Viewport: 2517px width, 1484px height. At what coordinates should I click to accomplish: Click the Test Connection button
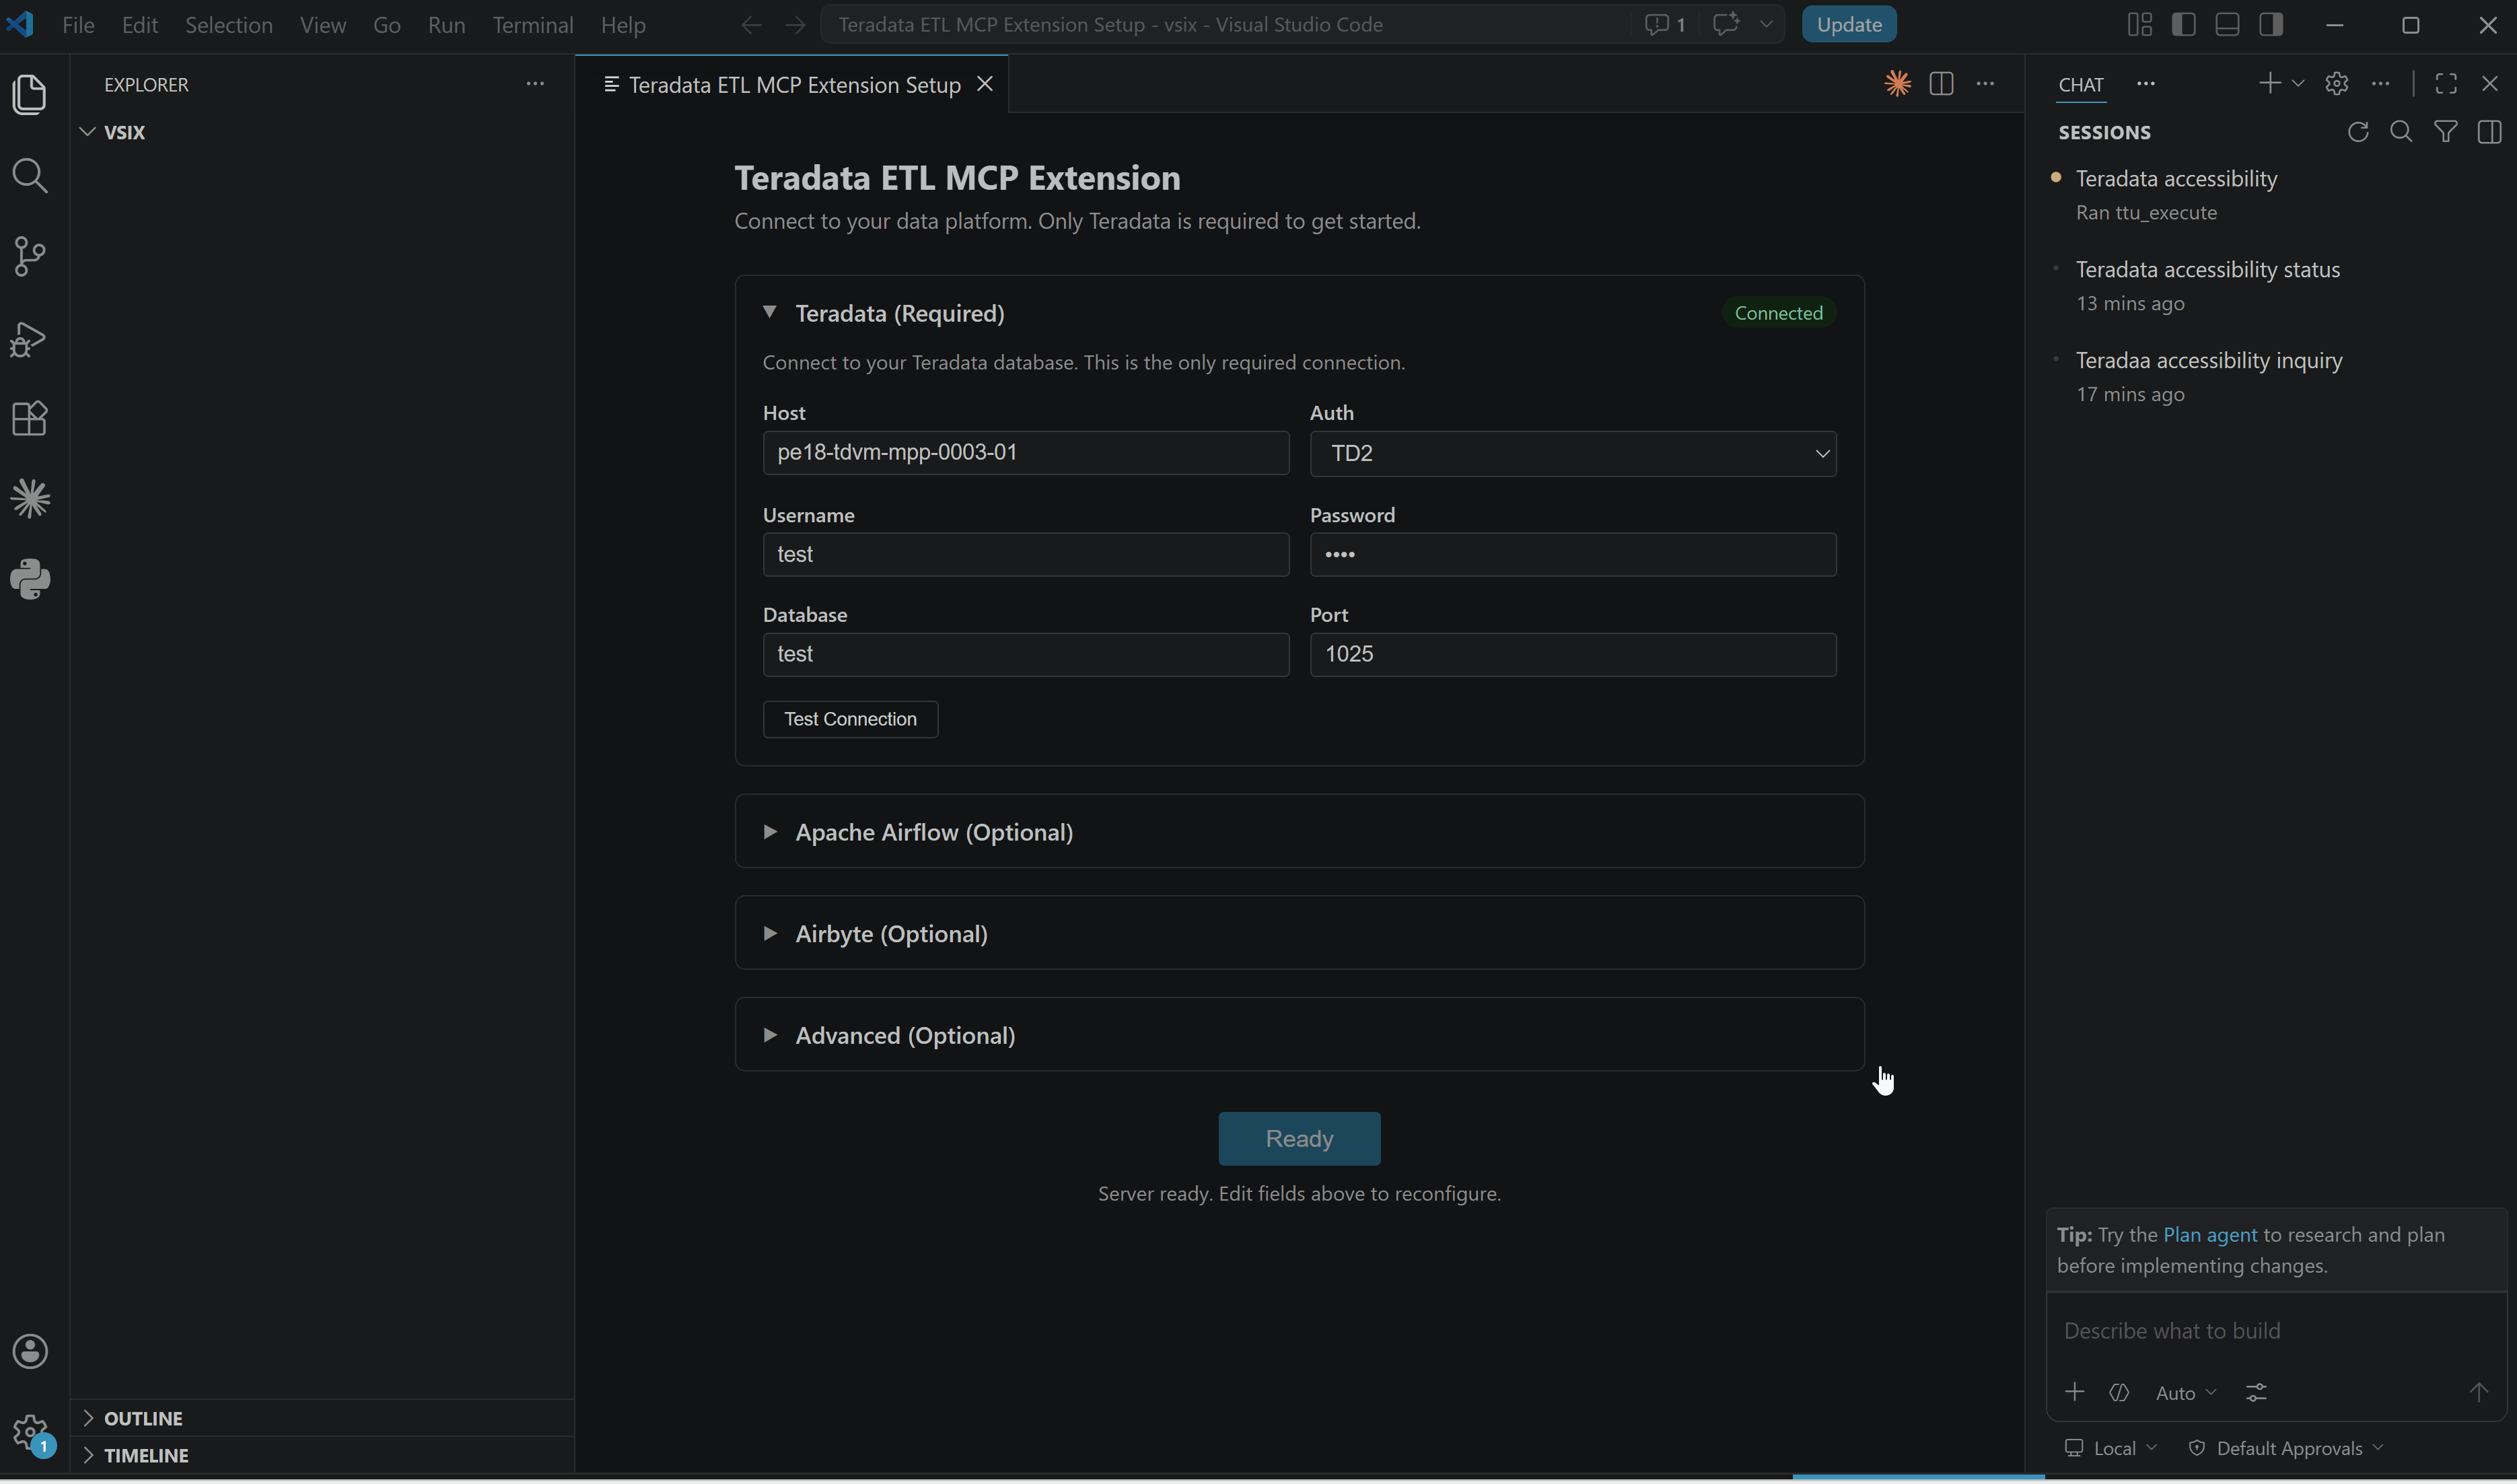[850, 719]
